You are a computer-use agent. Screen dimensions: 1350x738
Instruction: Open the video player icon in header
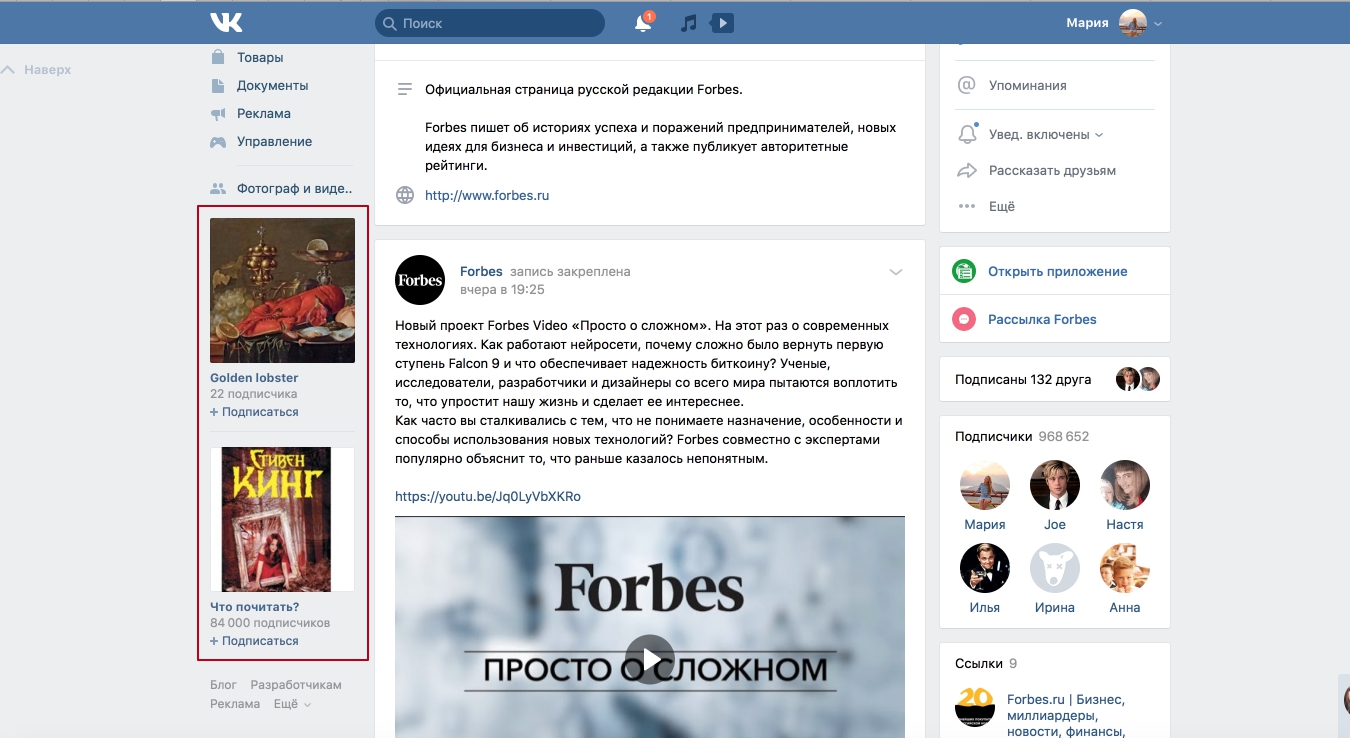coord(722,22)
